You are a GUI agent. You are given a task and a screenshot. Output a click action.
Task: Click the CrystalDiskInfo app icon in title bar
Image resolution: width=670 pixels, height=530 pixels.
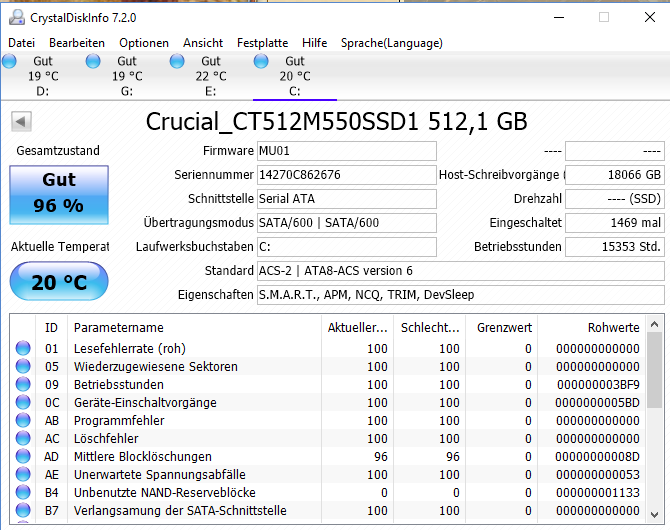(x=17, y=18)
